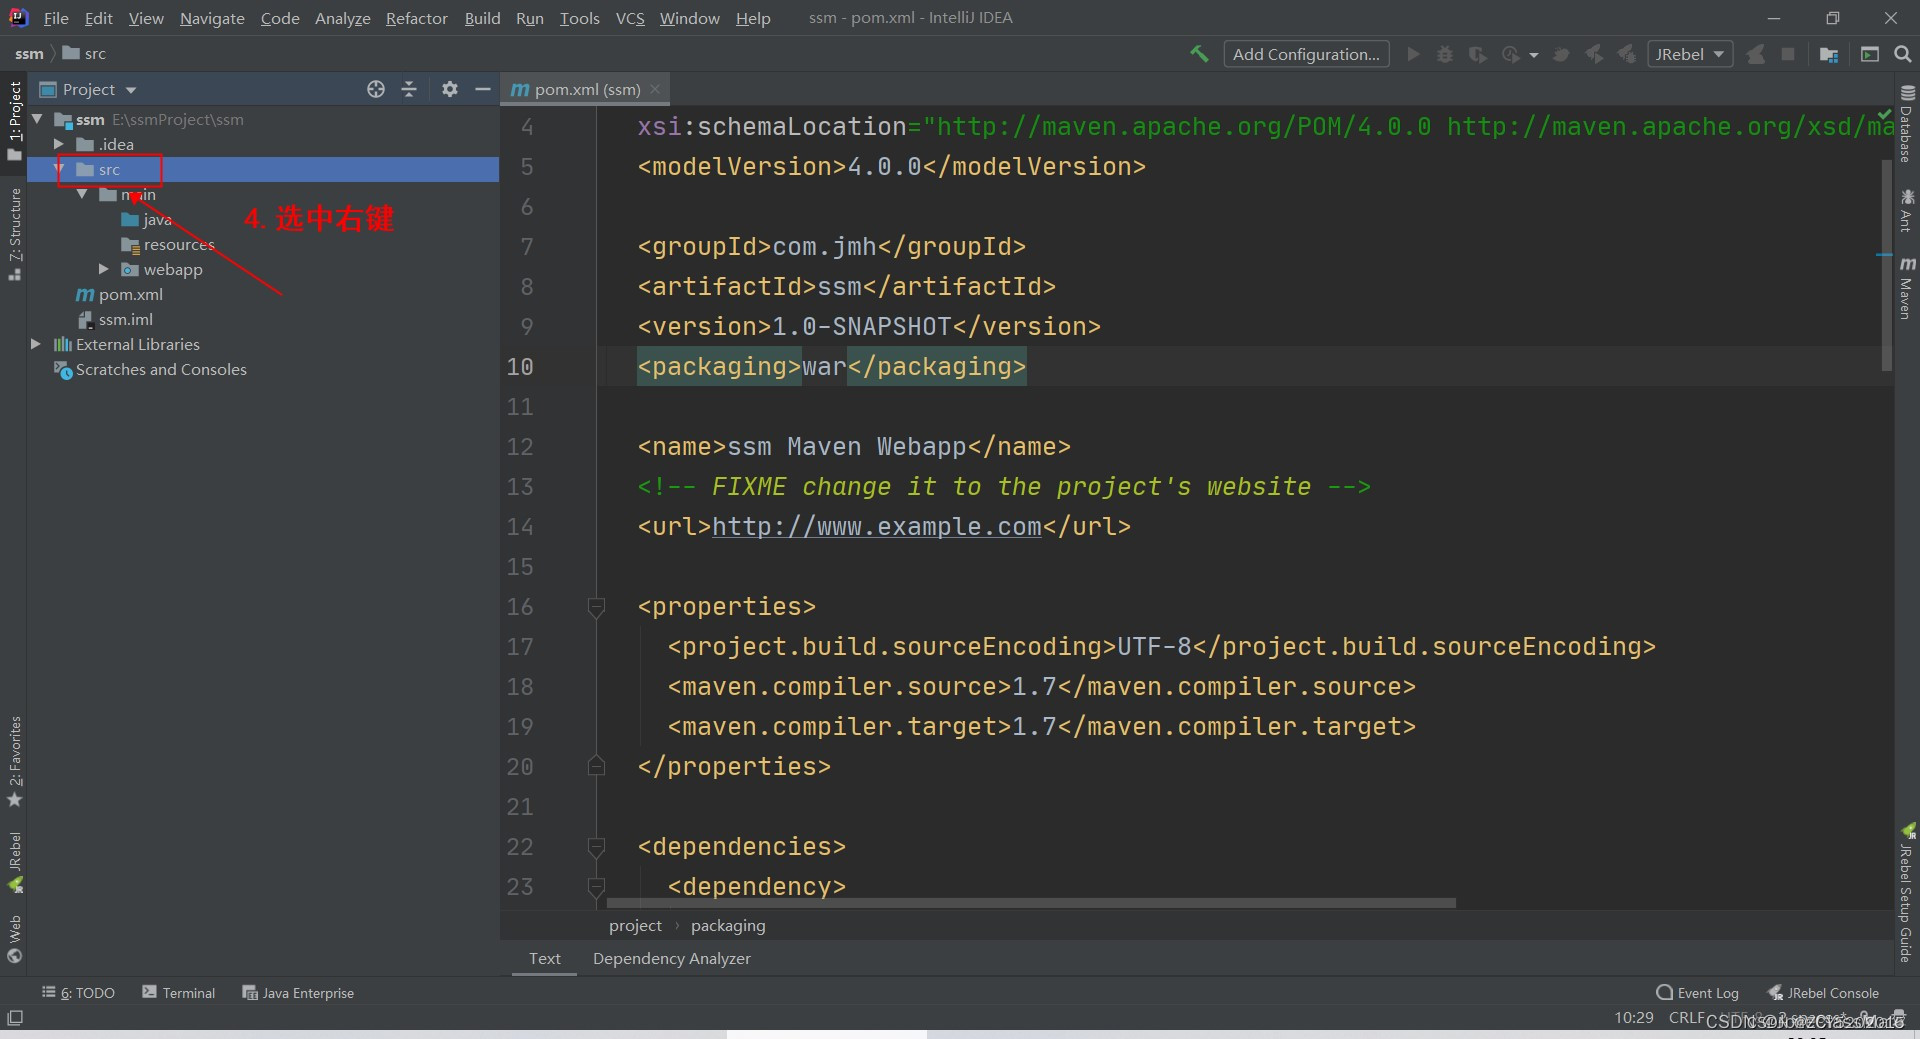Open the Maven tool window
Screen dimensions: 1920x1039
point(1906,288)
